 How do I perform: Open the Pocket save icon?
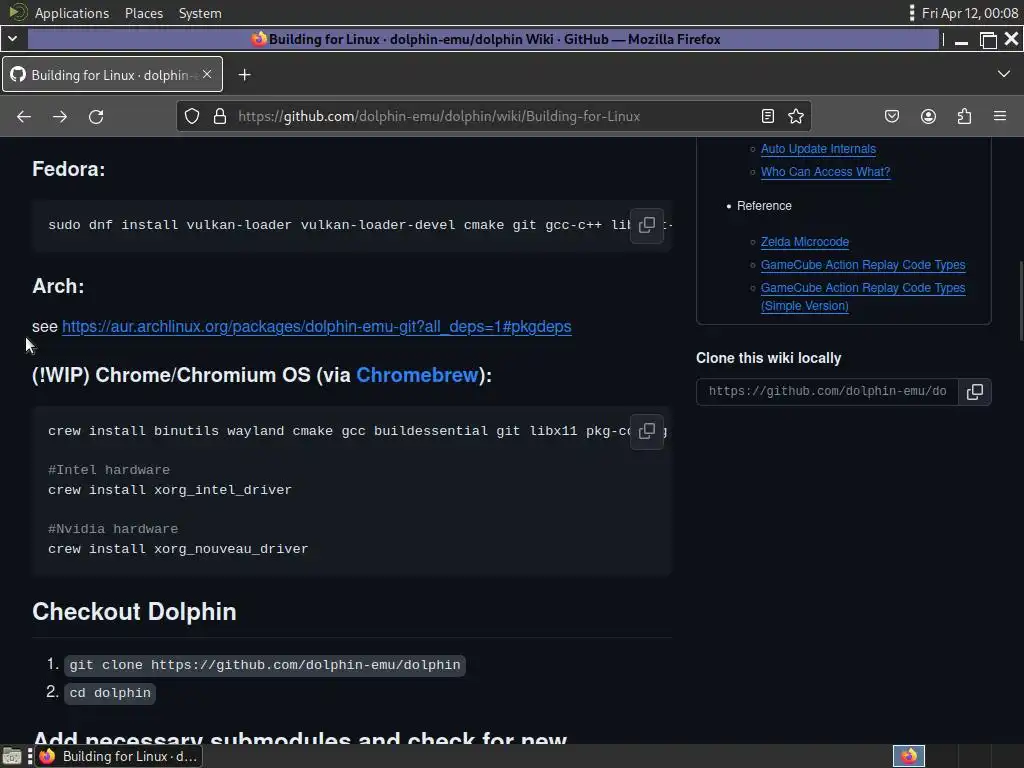(891, 116)
